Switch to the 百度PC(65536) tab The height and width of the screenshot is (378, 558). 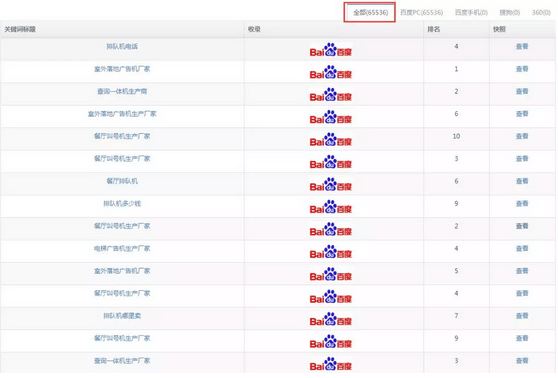421,12
